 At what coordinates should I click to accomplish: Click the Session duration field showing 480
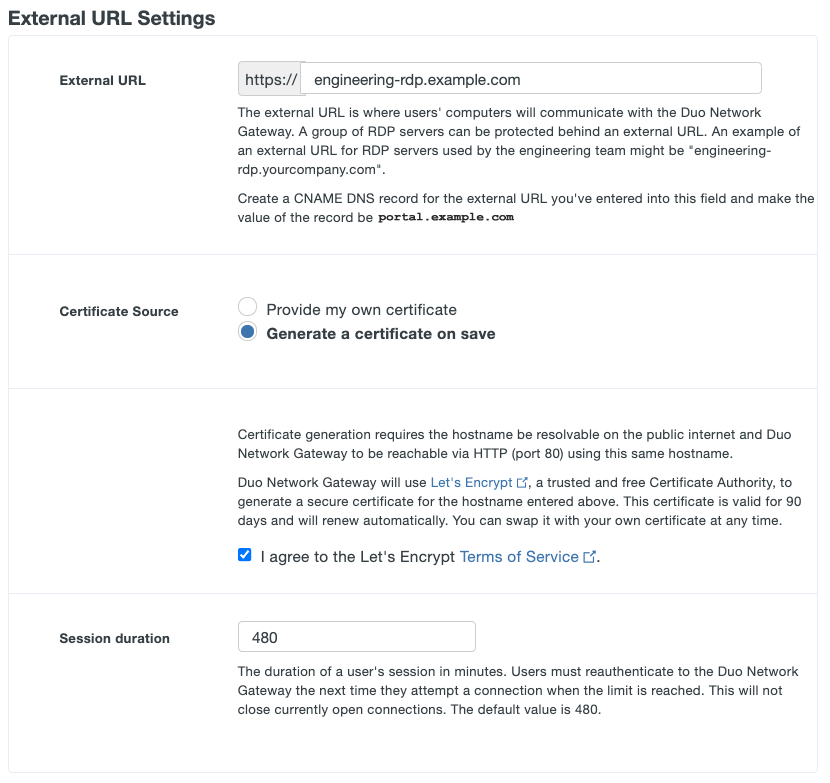[356, 636]
